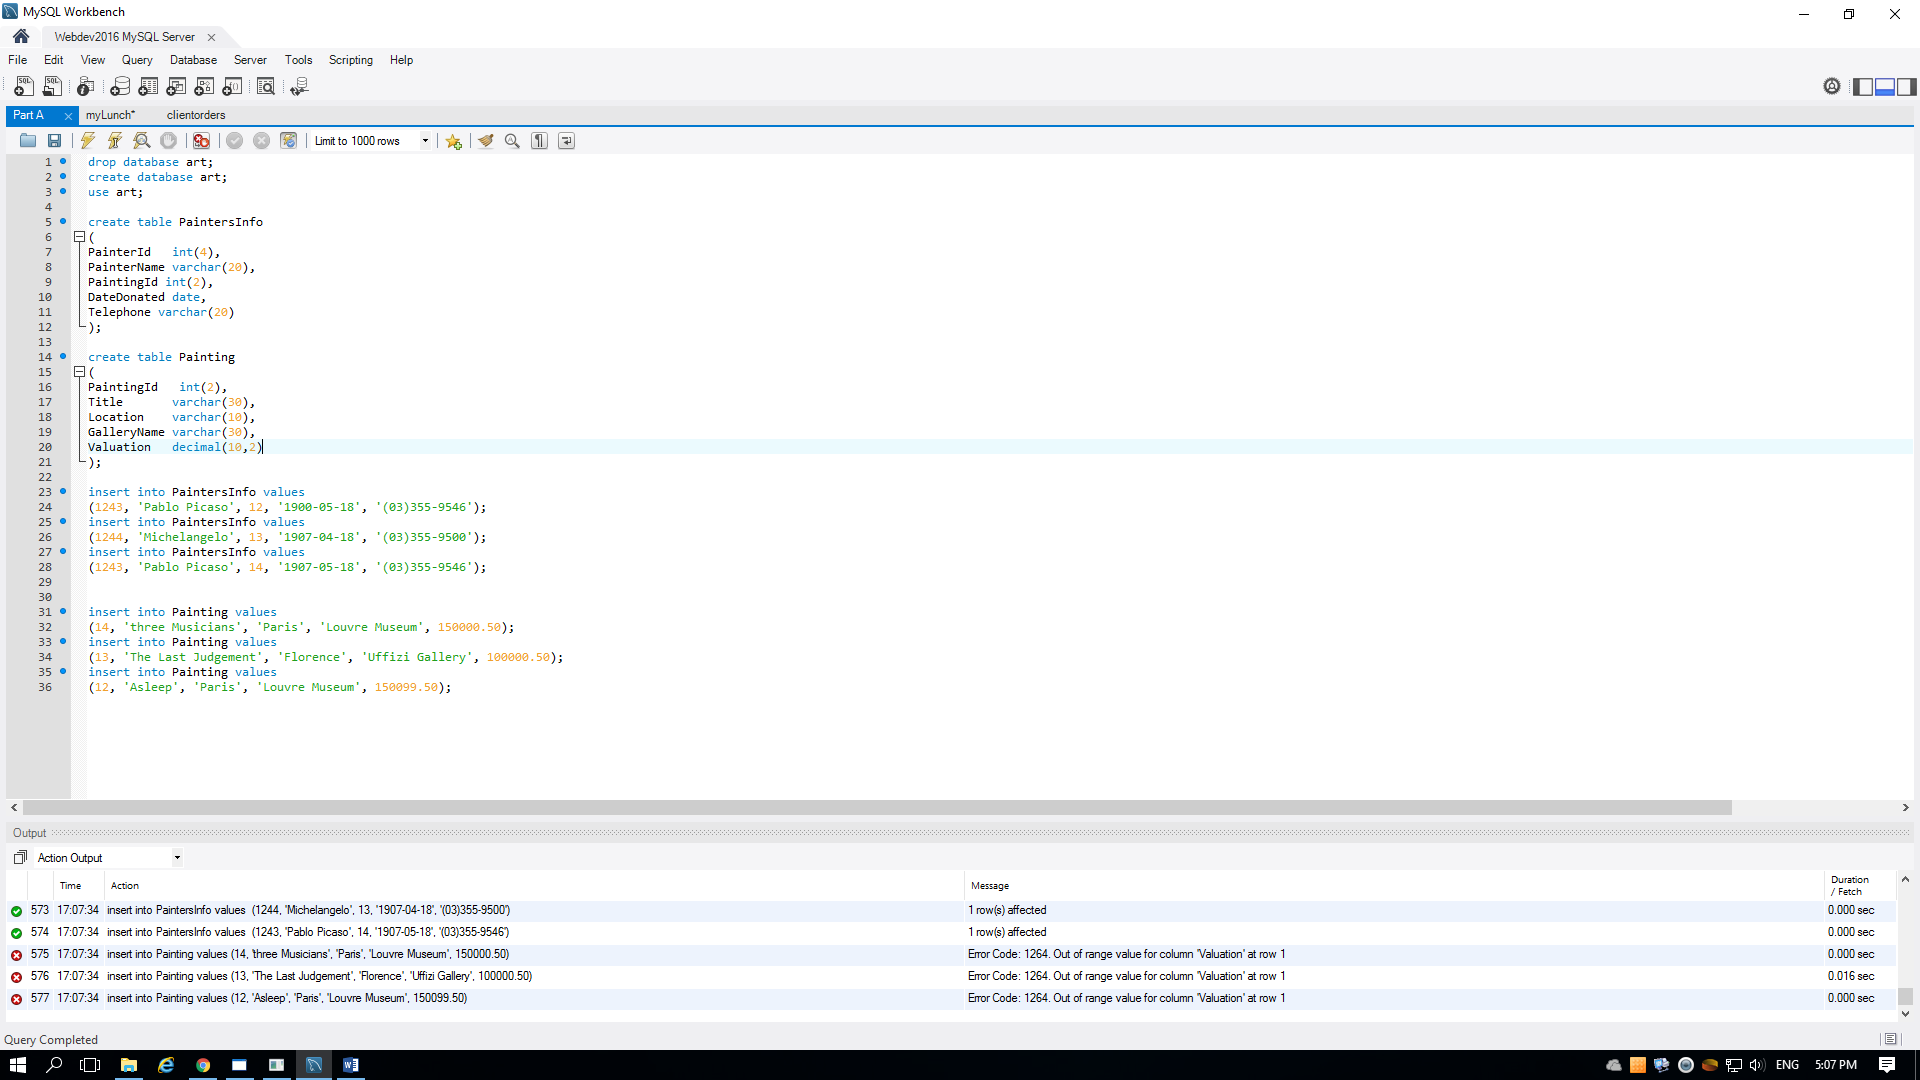Open the Windows notification center
The width and height of the screenshot is (1920, 1080).
click(1887, 1065)
